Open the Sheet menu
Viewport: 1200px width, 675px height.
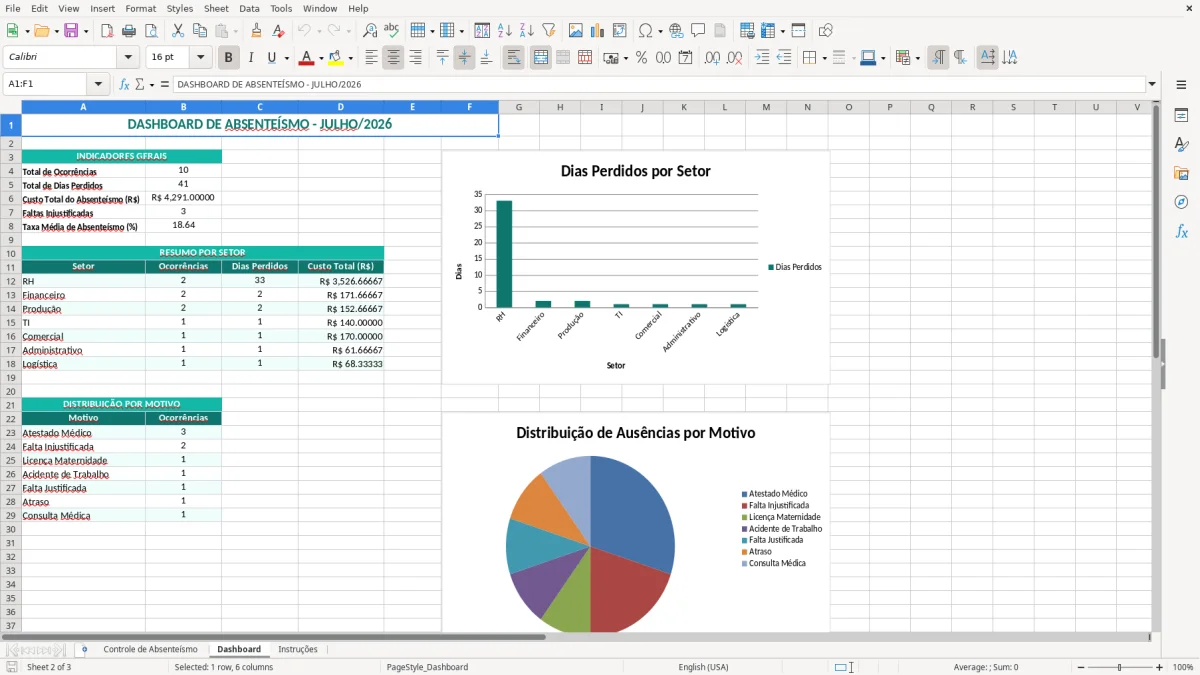point(216,8)
